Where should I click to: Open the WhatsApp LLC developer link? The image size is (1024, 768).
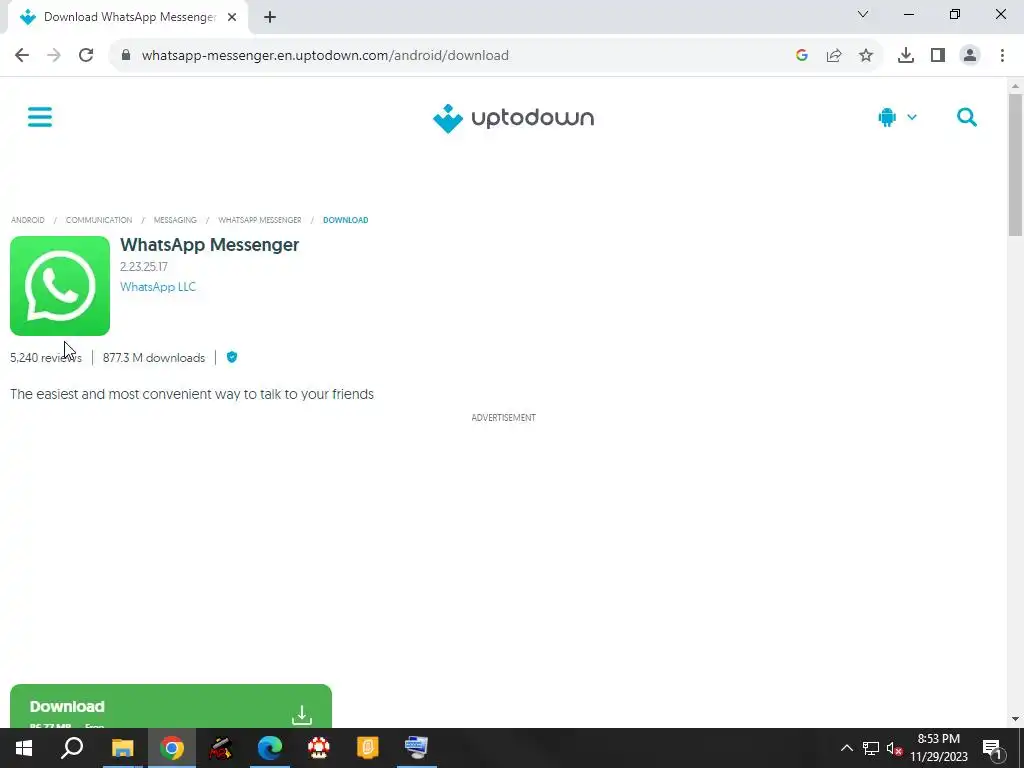(158, 287)
